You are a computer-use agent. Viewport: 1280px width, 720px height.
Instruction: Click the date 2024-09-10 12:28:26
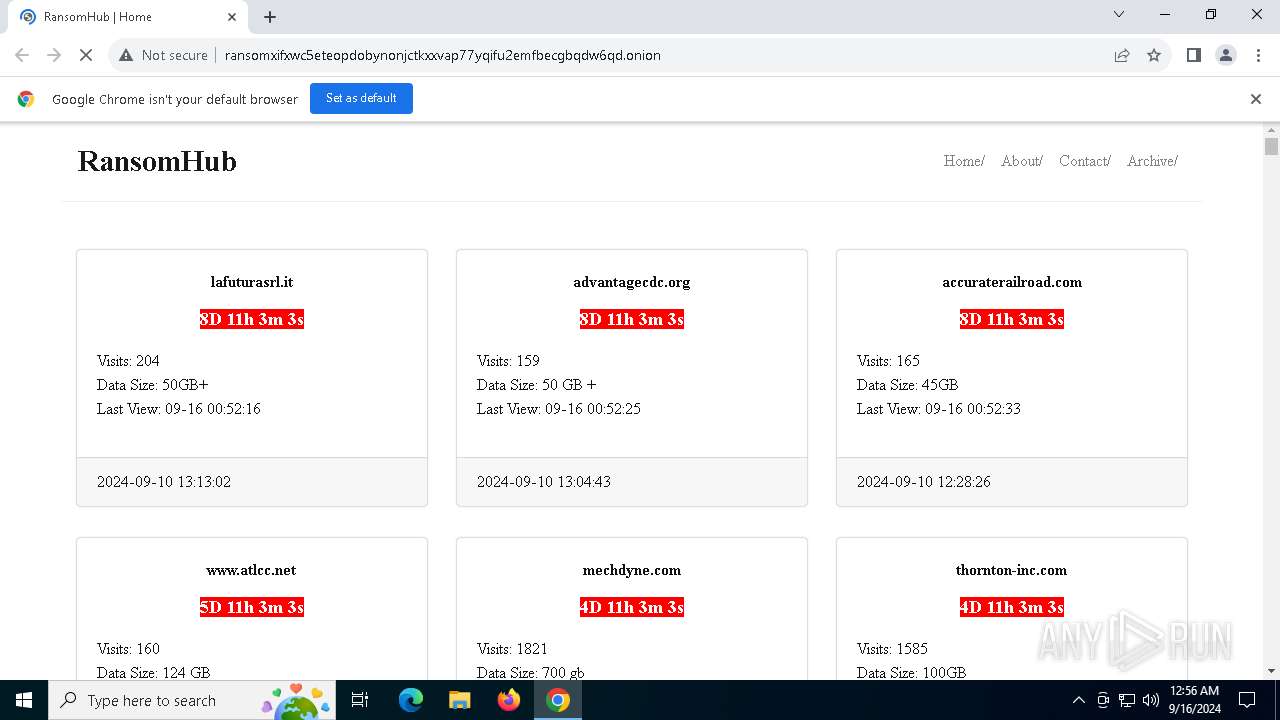tap(924, 482)
